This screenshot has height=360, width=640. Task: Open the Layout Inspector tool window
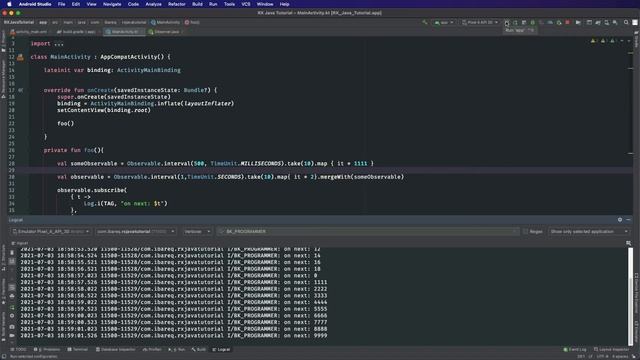coord(611,349)
